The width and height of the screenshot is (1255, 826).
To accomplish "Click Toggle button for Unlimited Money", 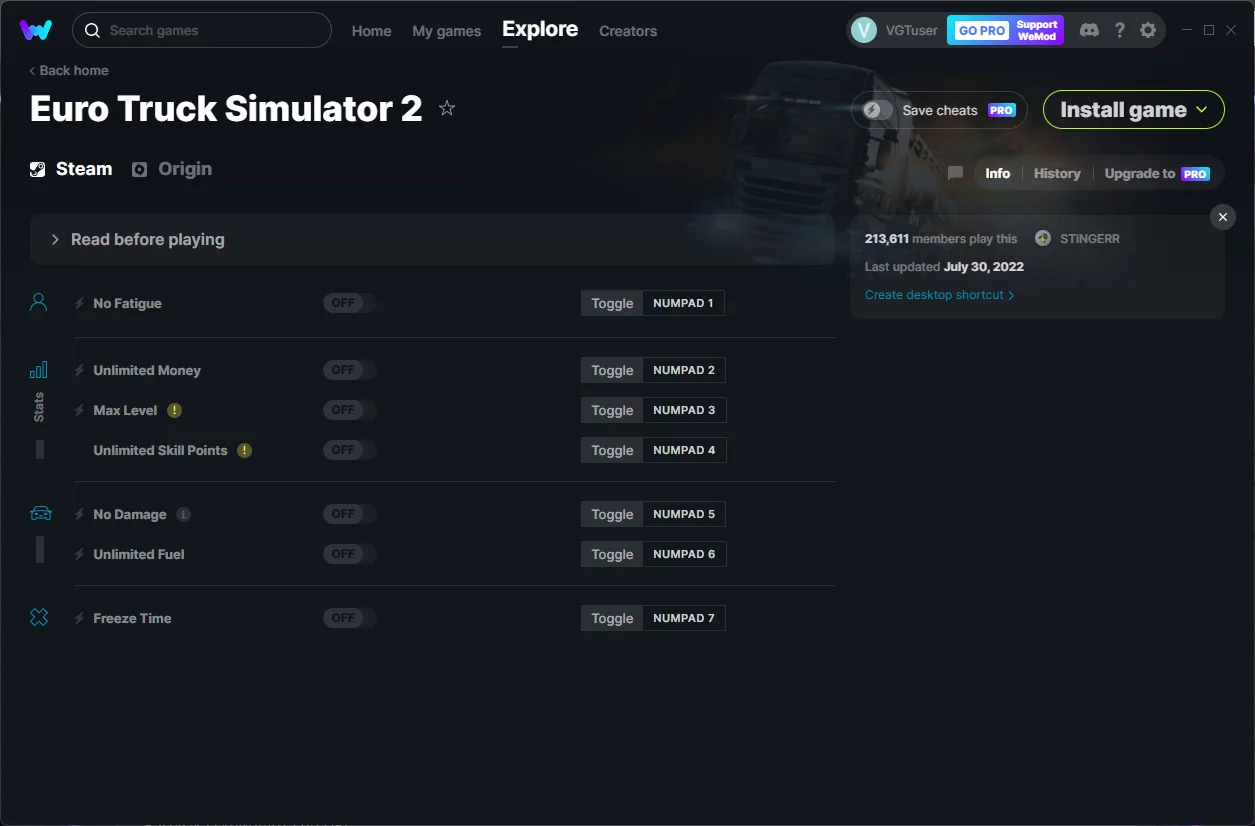I will [x=612, y=370].
